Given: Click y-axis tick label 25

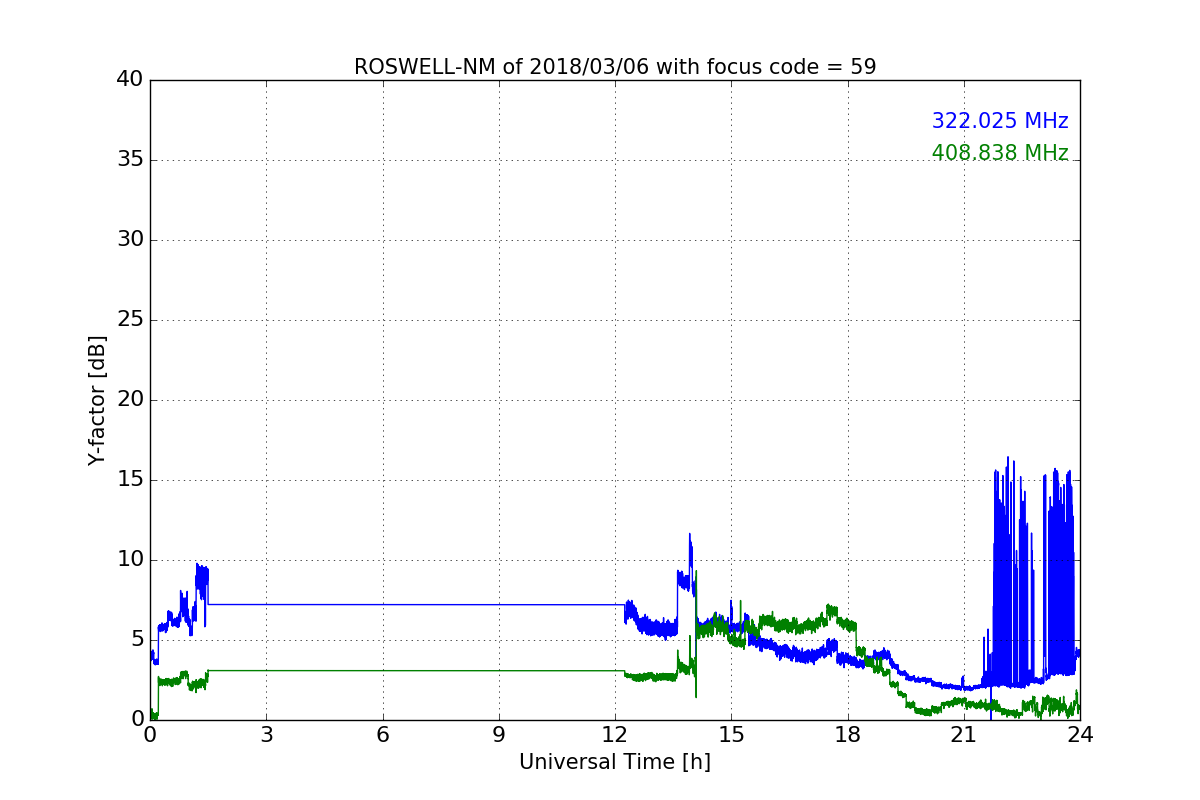Looking at the screenshot, I should point(129,320).
